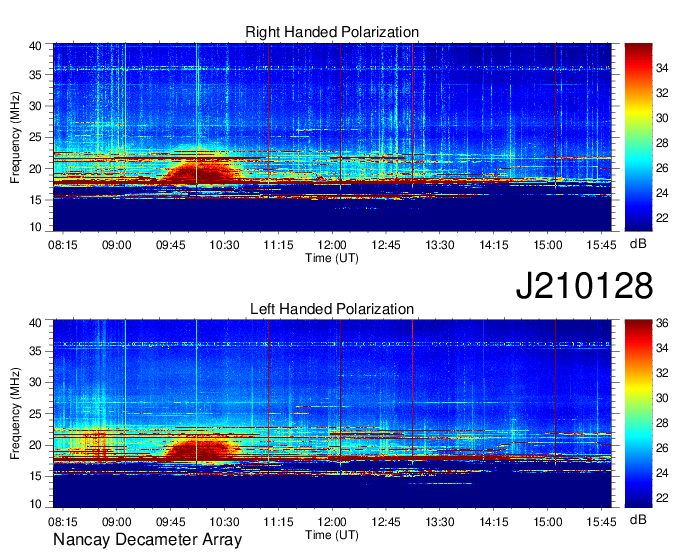Image resolution: width=680 pixels, height=552 pixels.
Task: Click the 09:00 time tick under the Left Handed plot
Action: (117, 522)
